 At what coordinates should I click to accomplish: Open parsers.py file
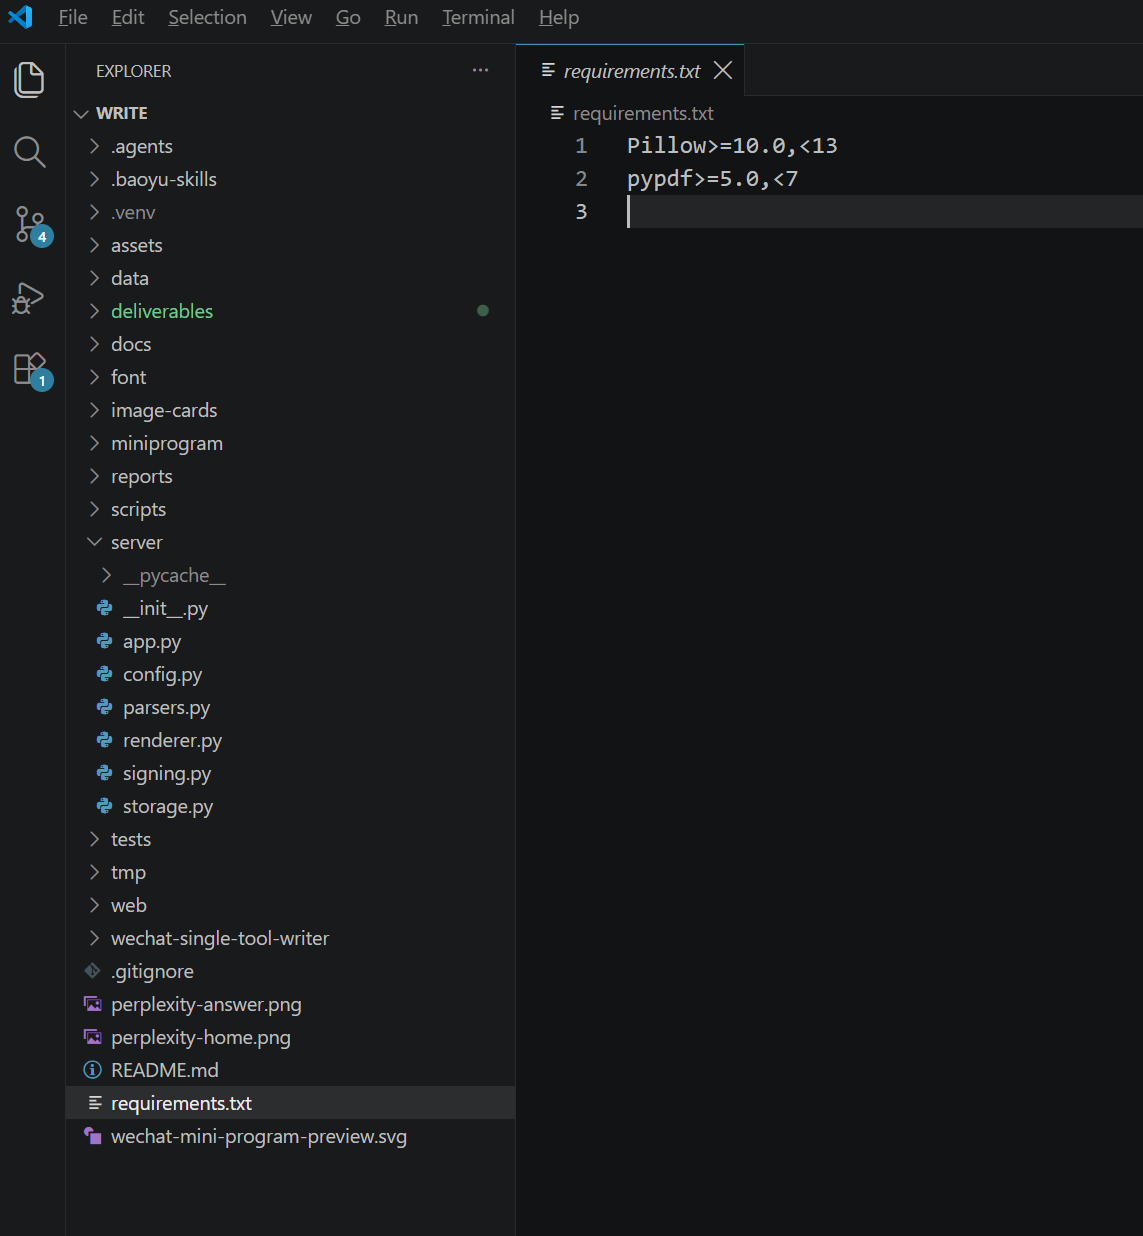[x=290, y=707]
